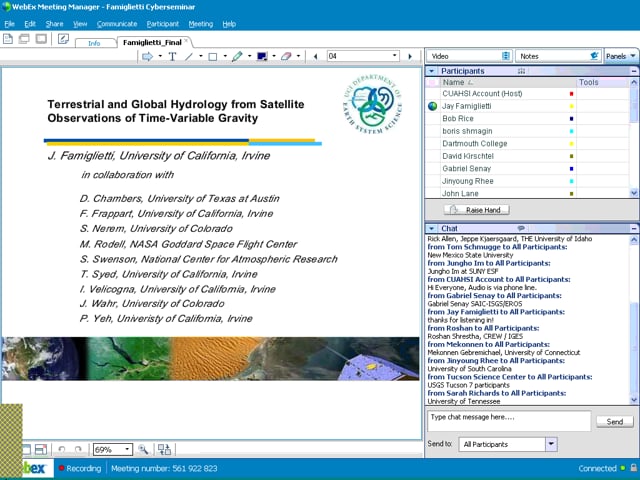
Task: Open the Panels dropdown
Action: [621, 56]
